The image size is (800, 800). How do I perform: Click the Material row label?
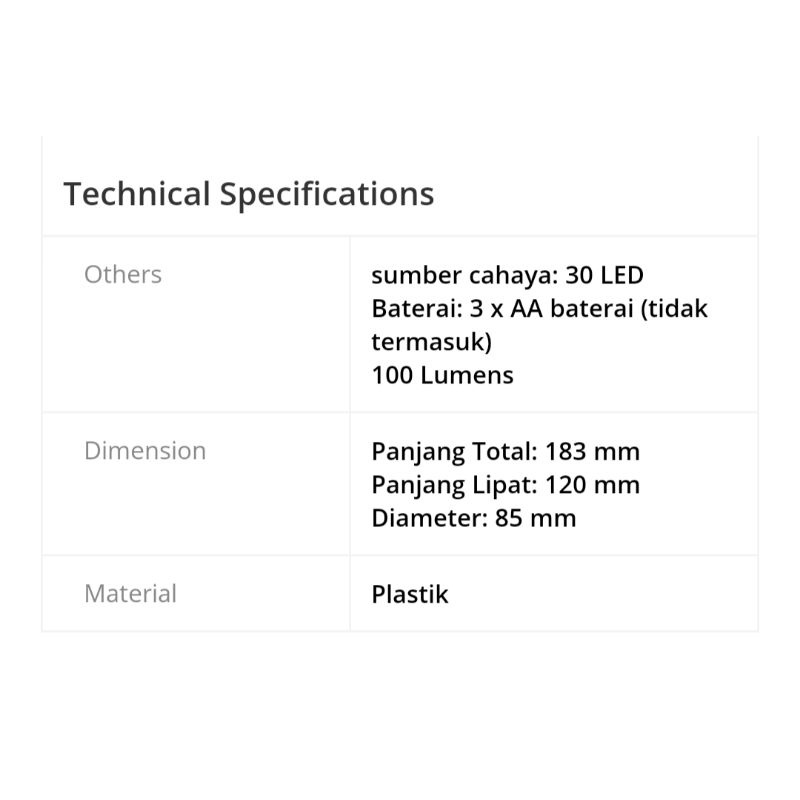[x=130, y=594]
